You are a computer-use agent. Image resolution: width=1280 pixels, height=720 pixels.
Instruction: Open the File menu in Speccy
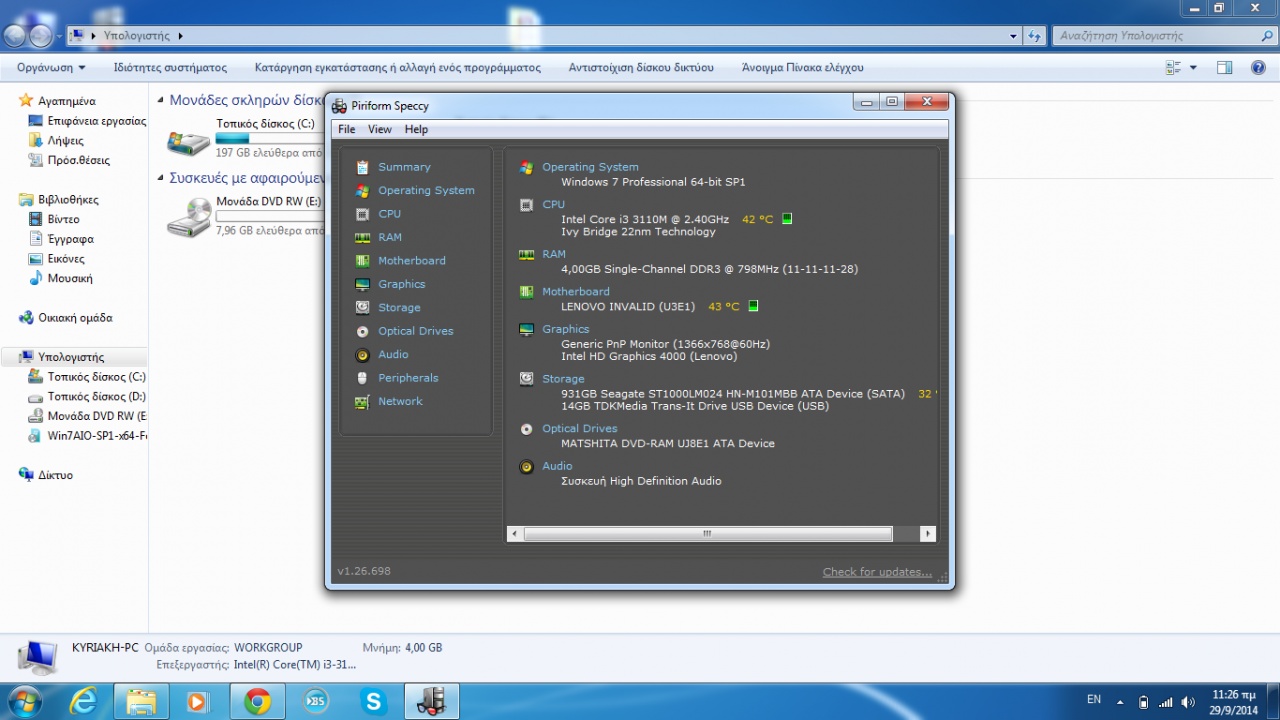tap(347, 129)
